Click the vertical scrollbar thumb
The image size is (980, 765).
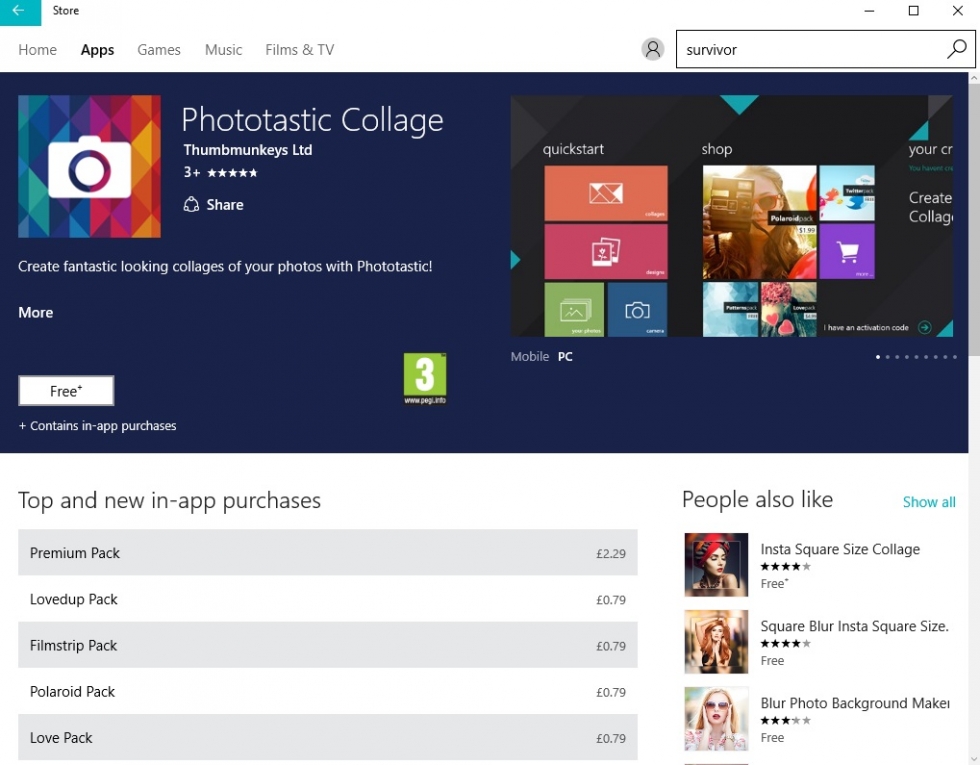[974, 219]
